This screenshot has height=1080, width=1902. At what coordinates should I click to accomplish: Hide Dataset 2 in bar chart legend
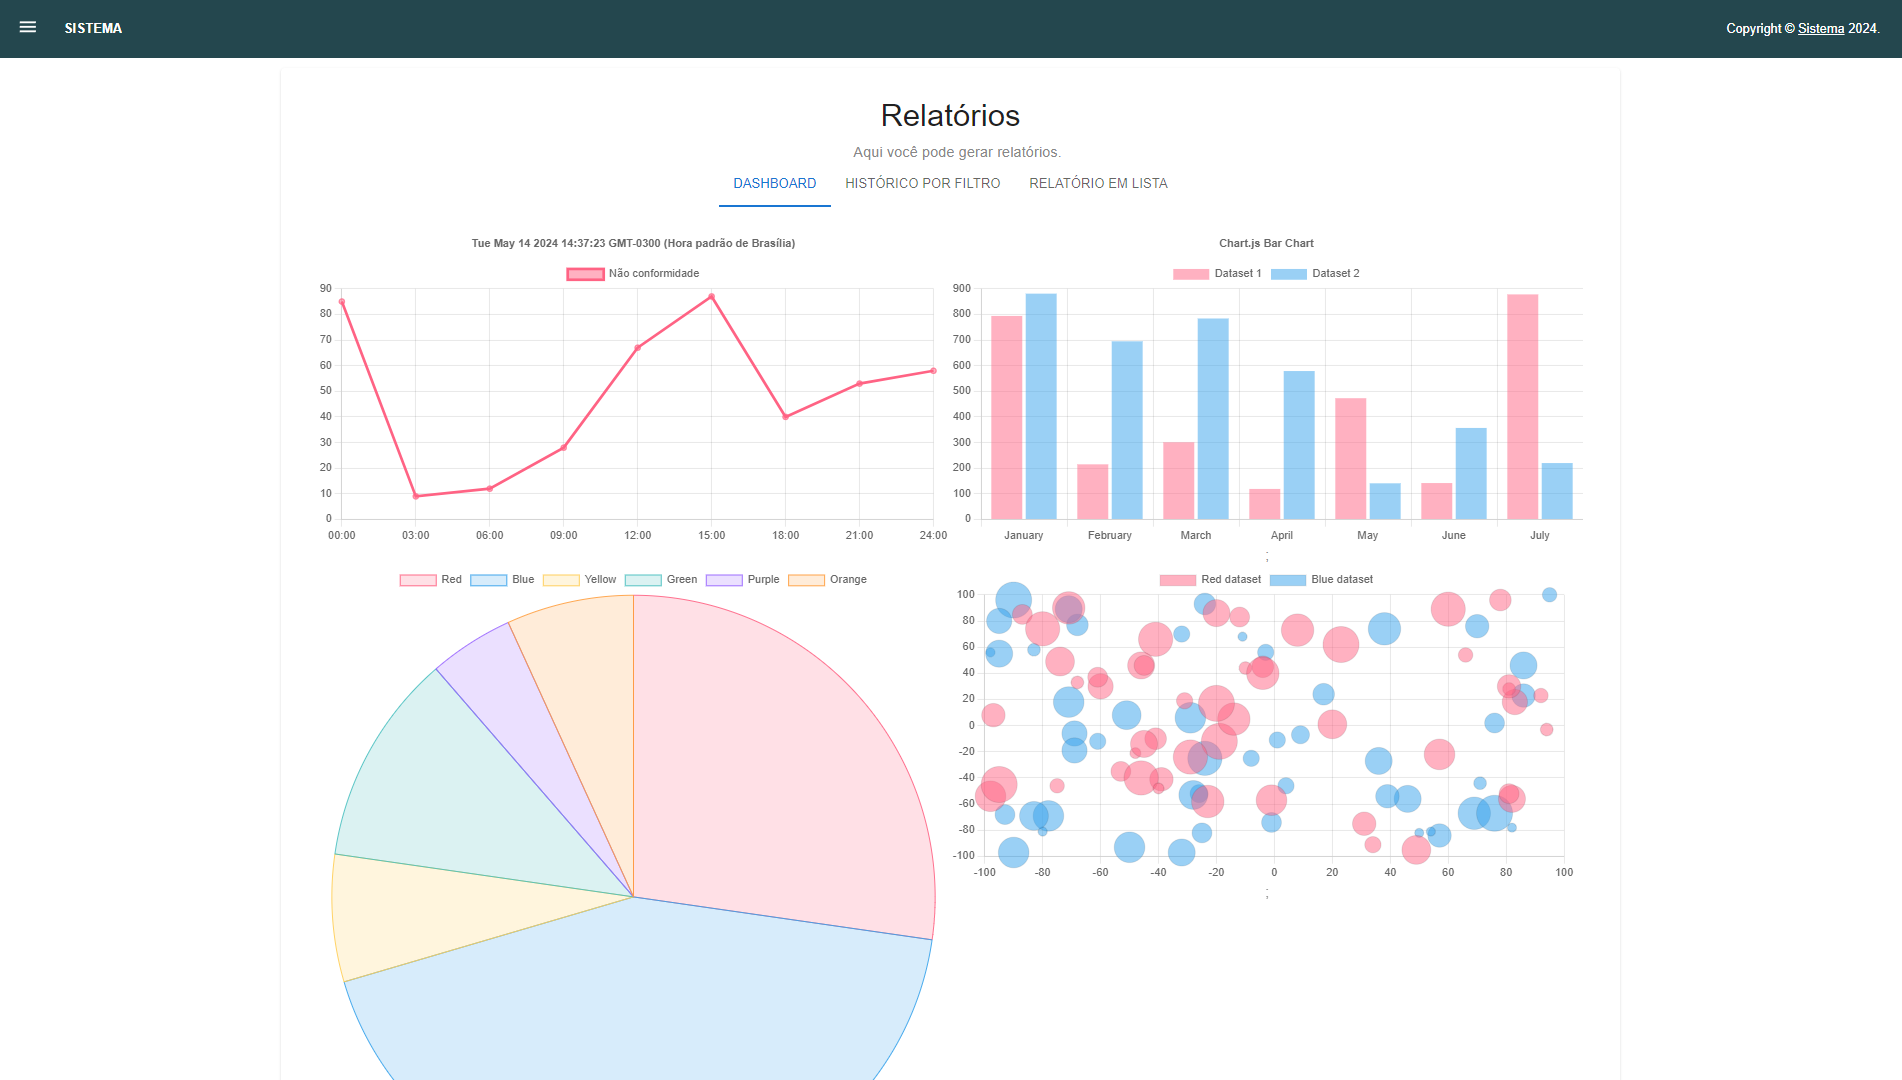point(1315,274)
